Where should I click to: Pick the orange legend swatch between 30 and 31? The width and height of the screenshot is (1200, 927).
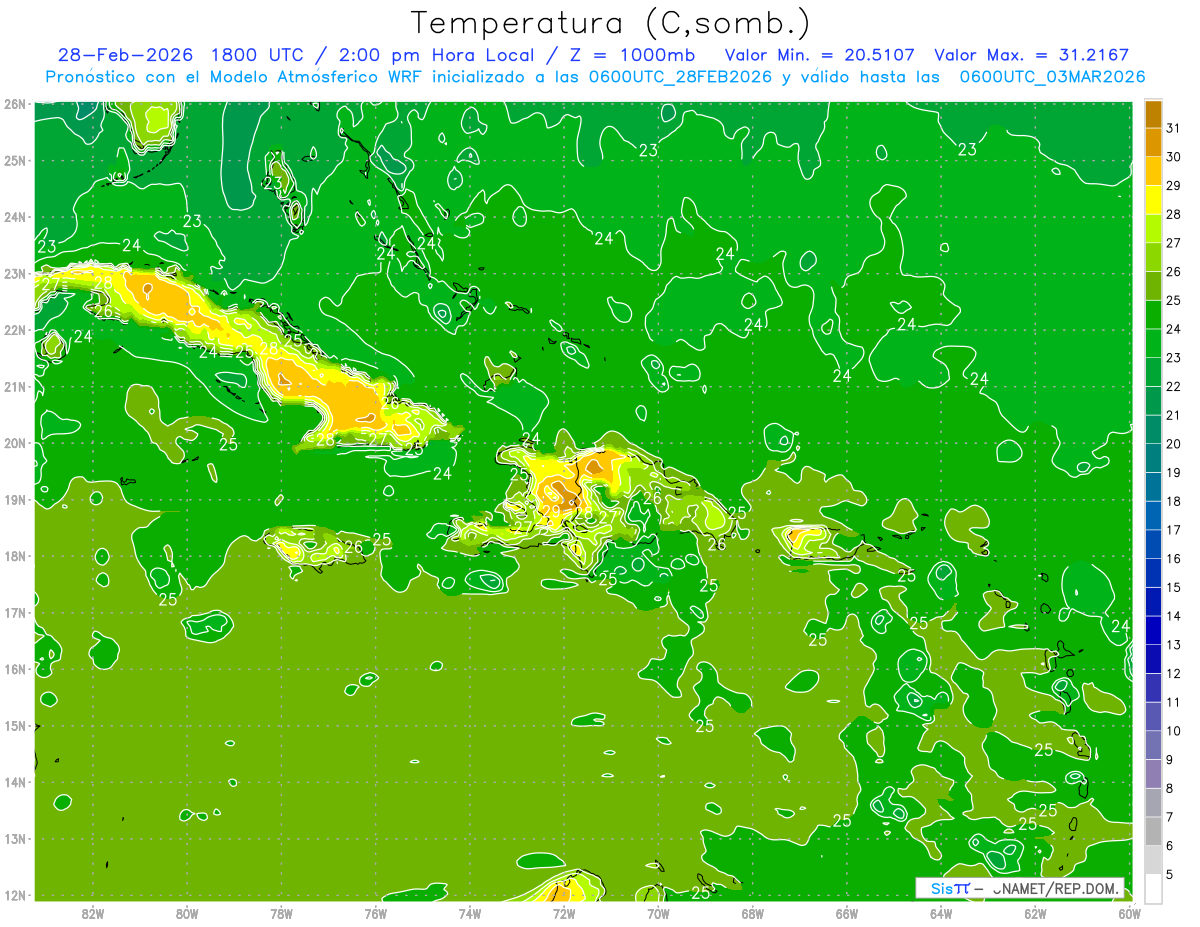(x=1153, y=143)
